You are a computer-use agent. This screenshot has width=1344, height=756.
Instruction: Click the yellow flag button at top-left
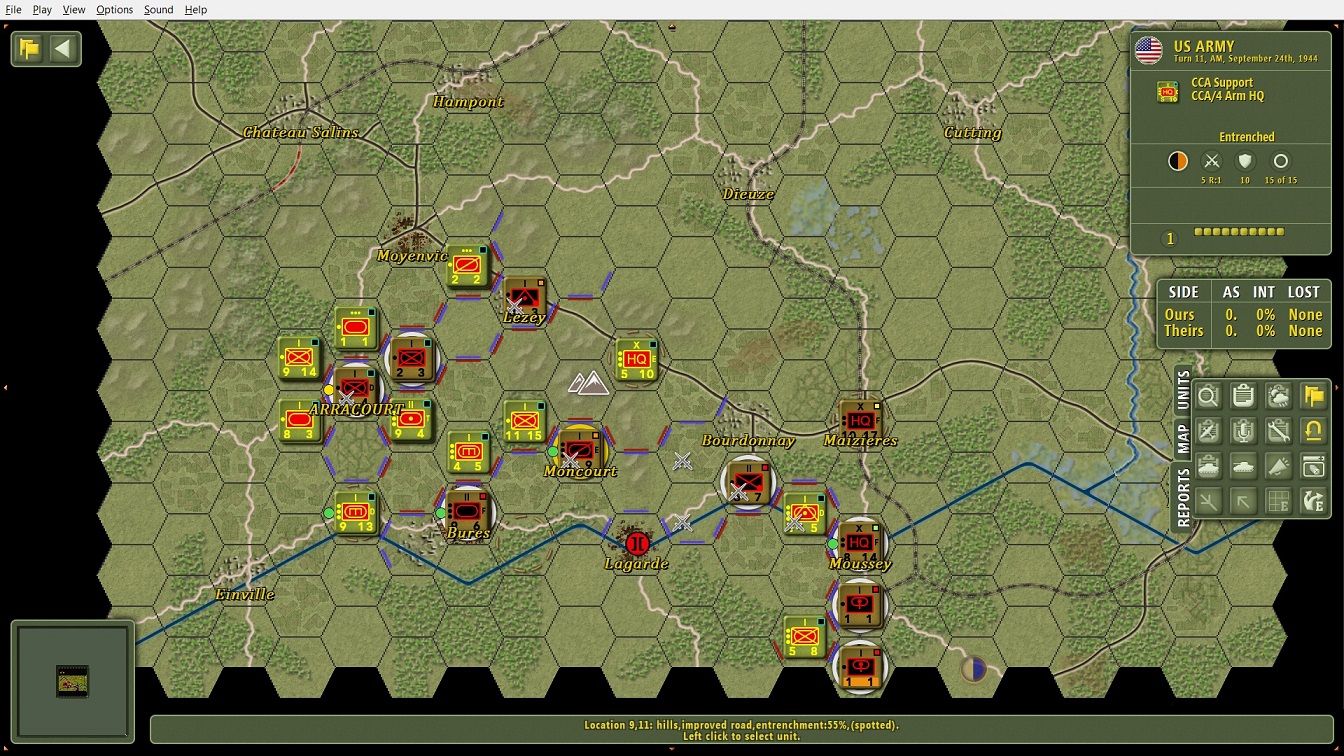coord(29,49)
